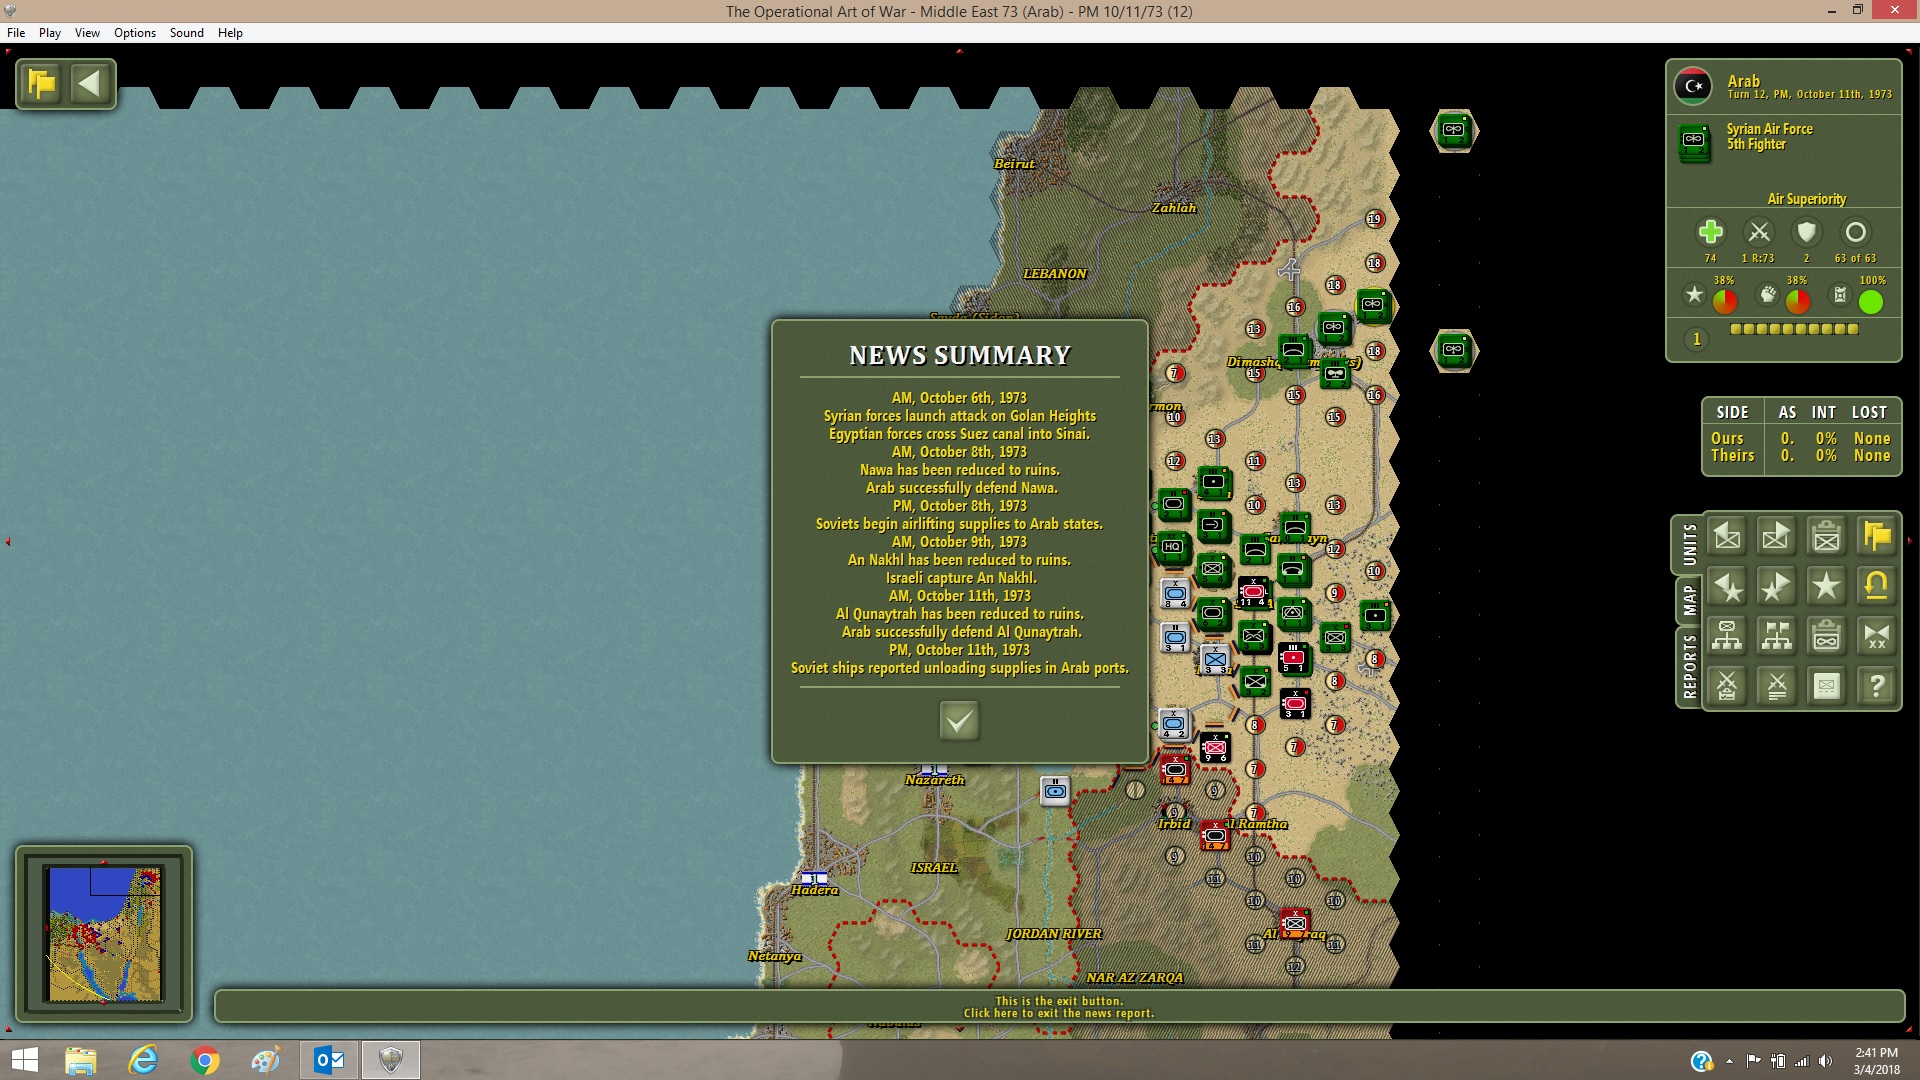The height and width of the screenshot is (1080, 1920).
Task: Click the proficiency 38% pie indicator
Action: coord(1725,301)
